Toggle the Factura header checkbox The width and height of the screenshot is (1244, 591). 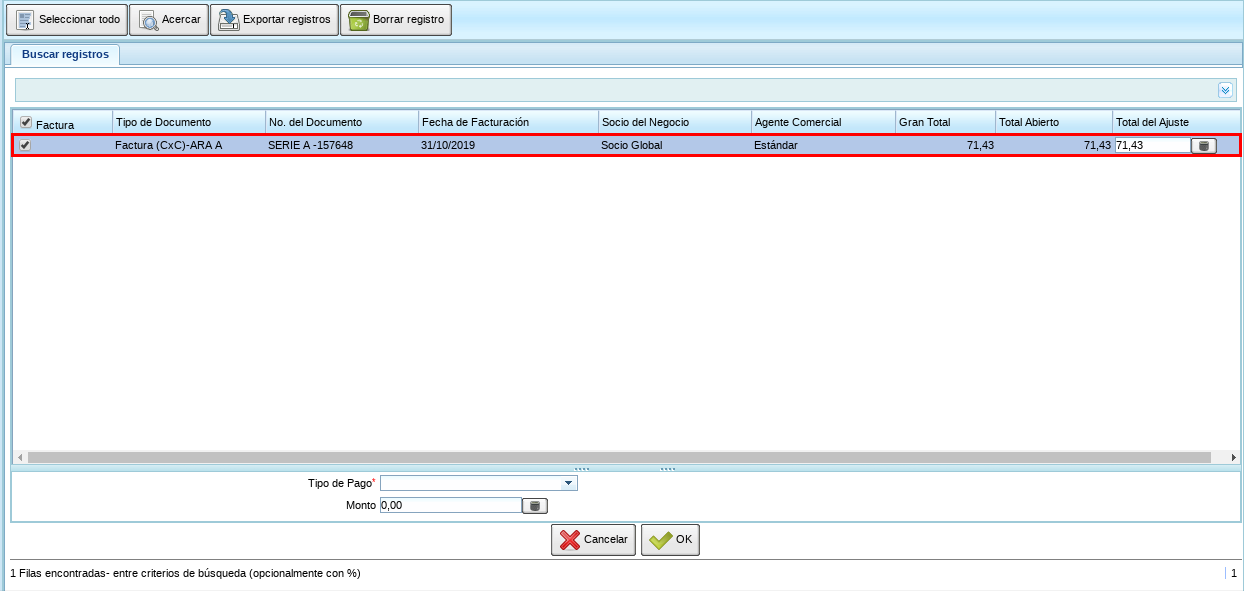click(26, 122)
